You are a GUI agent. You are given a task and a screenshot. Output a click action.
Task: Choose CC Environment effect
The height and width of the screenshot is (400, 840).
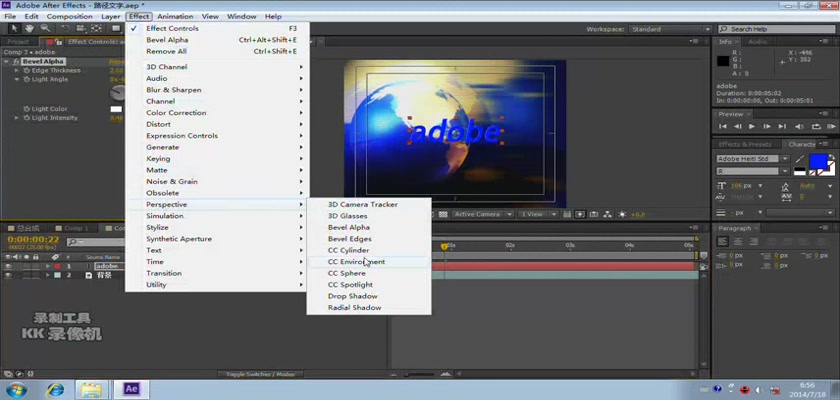click(369, 262)
